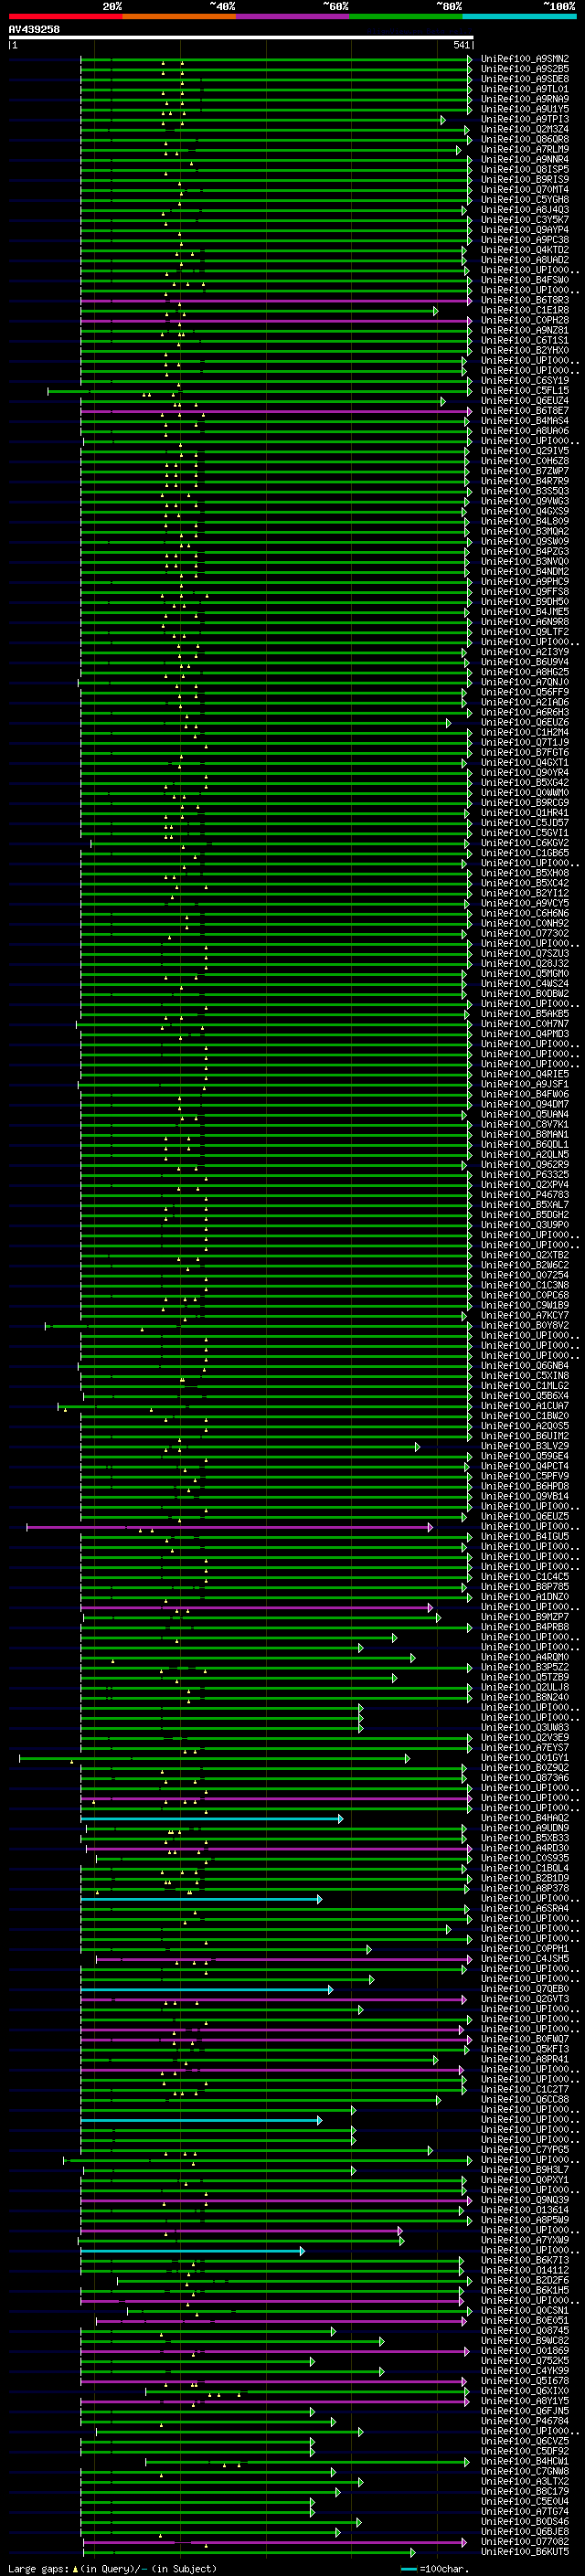The image size is (585, 2576).
Task: Click the UniRef100_B0Y8V2 label
Action: [x=525, y=1326]
